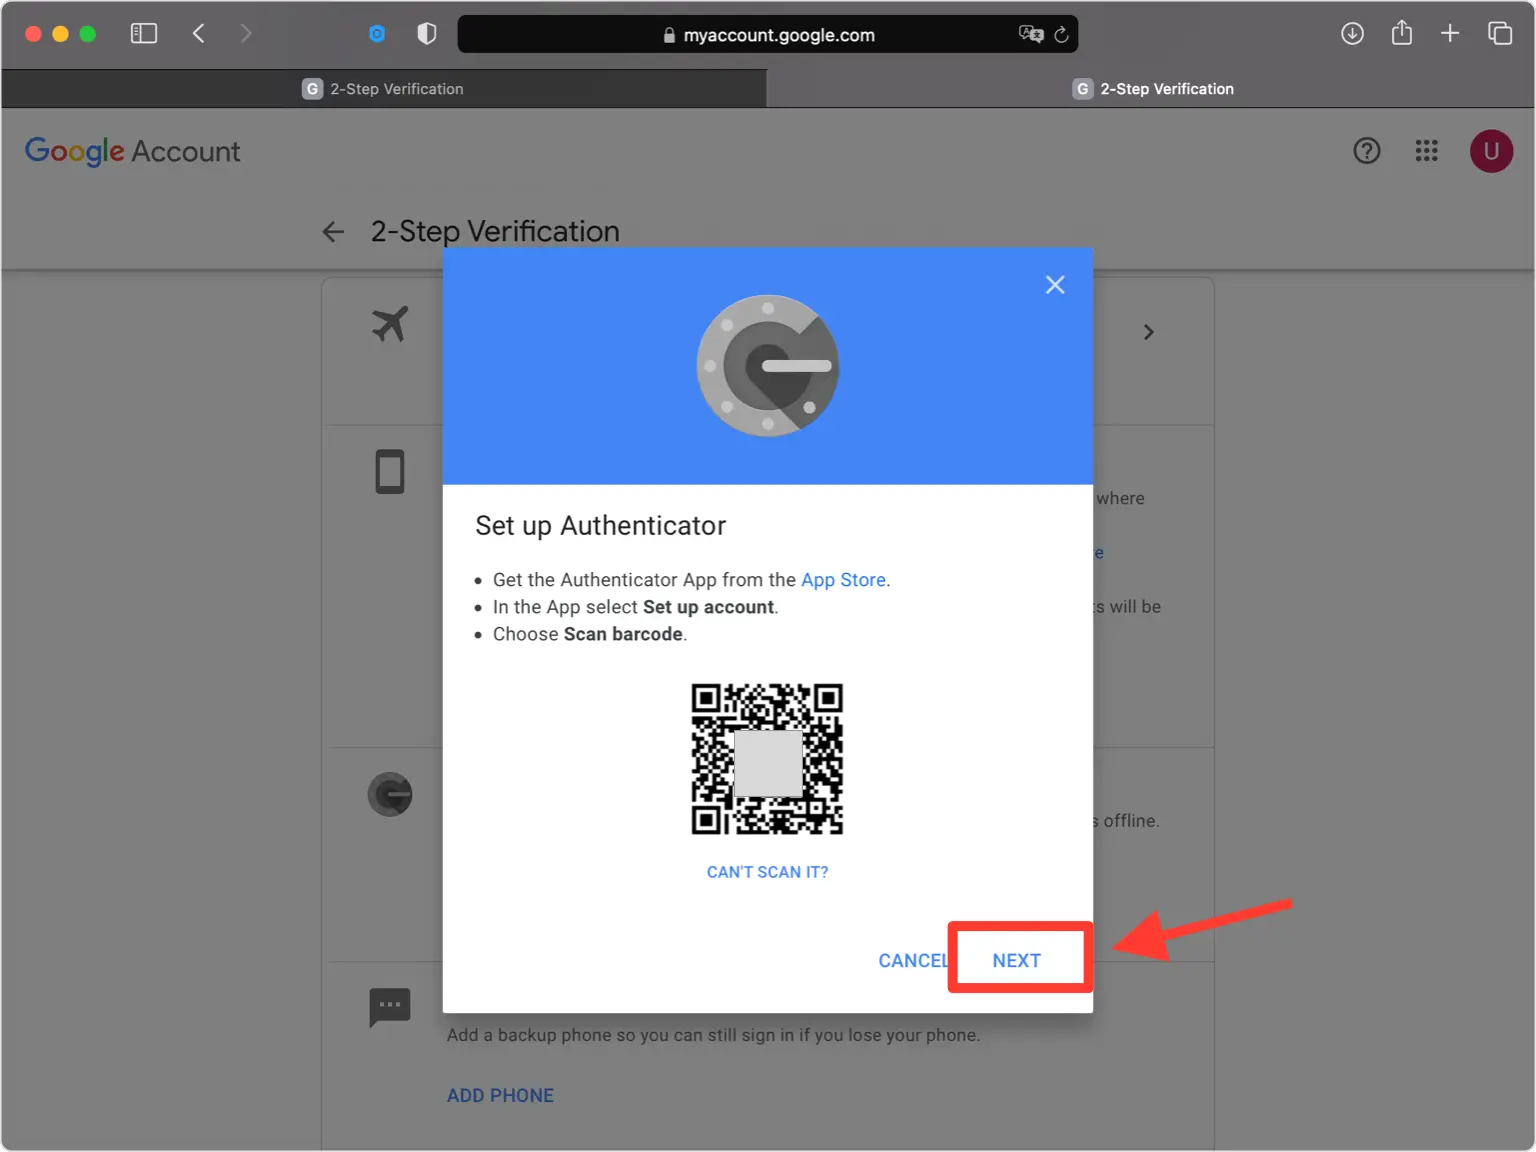The height and width of the screenshot is (1152, 1536).
Task: Show the tab overview
Action: click(x=1500, y=34)
